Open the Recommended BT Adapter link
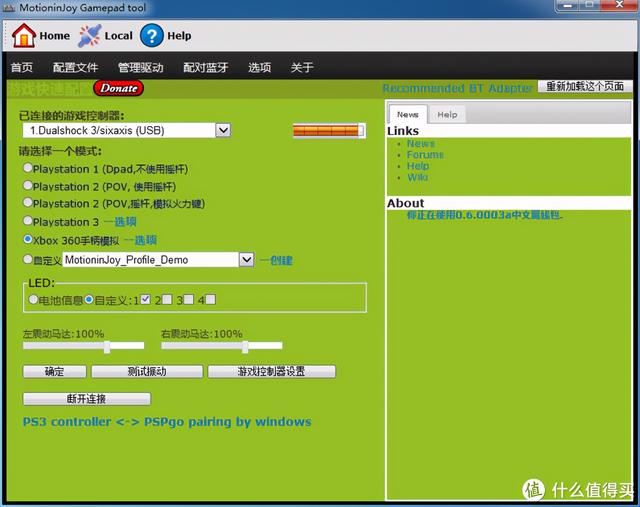 coord(457,88)
